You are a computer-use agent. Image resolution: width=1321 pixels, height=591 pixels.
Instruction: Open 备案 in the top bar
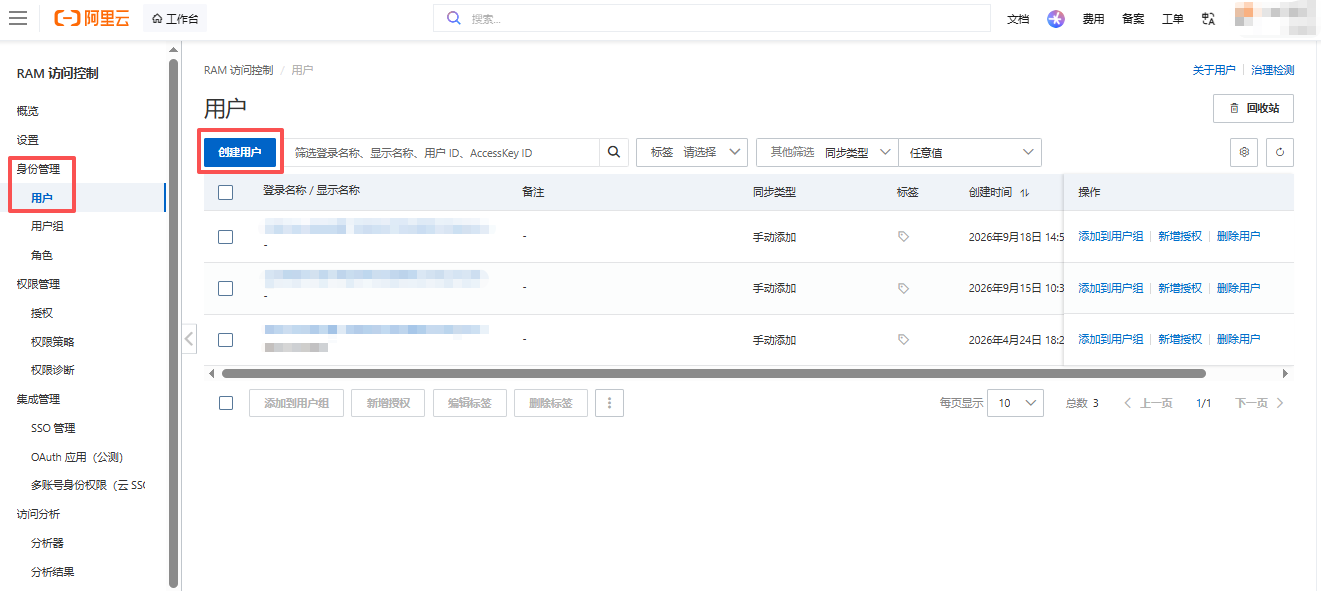point(1133,18)
